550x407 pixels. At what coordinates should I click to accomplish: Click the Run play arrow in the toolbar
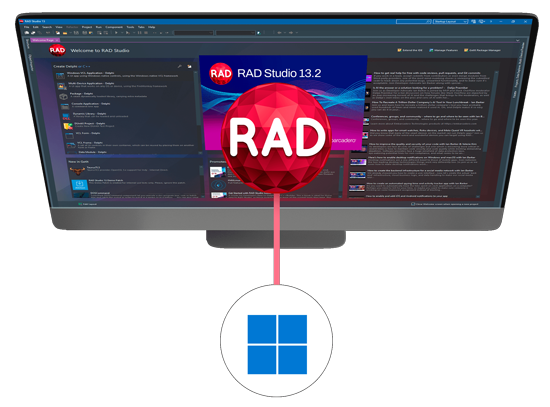coord(116,33)
